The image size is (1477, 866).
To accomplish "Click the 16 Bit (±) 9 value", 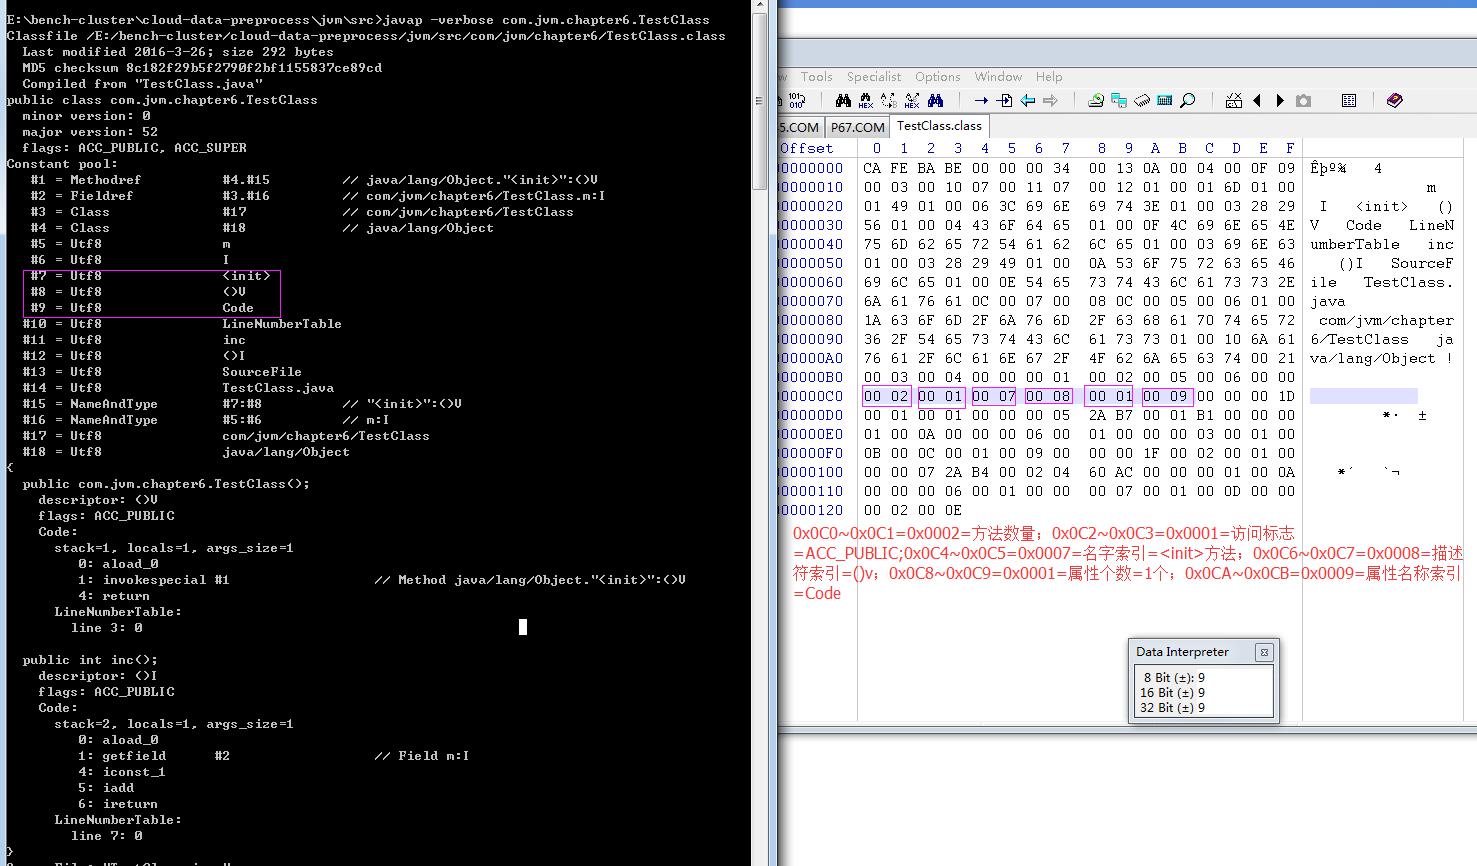I will (x=1172, y=692).
